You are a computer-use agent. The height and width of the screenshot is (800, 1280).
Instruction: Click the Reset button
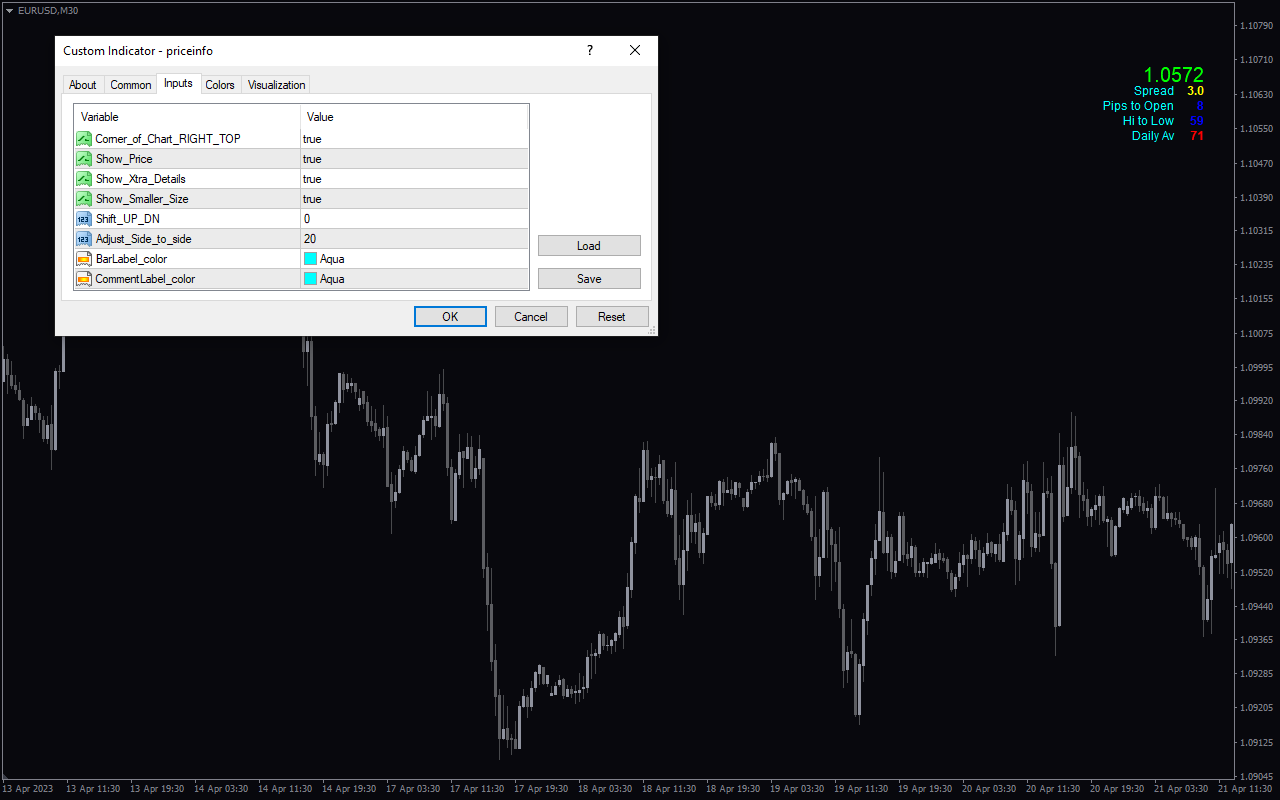click(612, 317)
